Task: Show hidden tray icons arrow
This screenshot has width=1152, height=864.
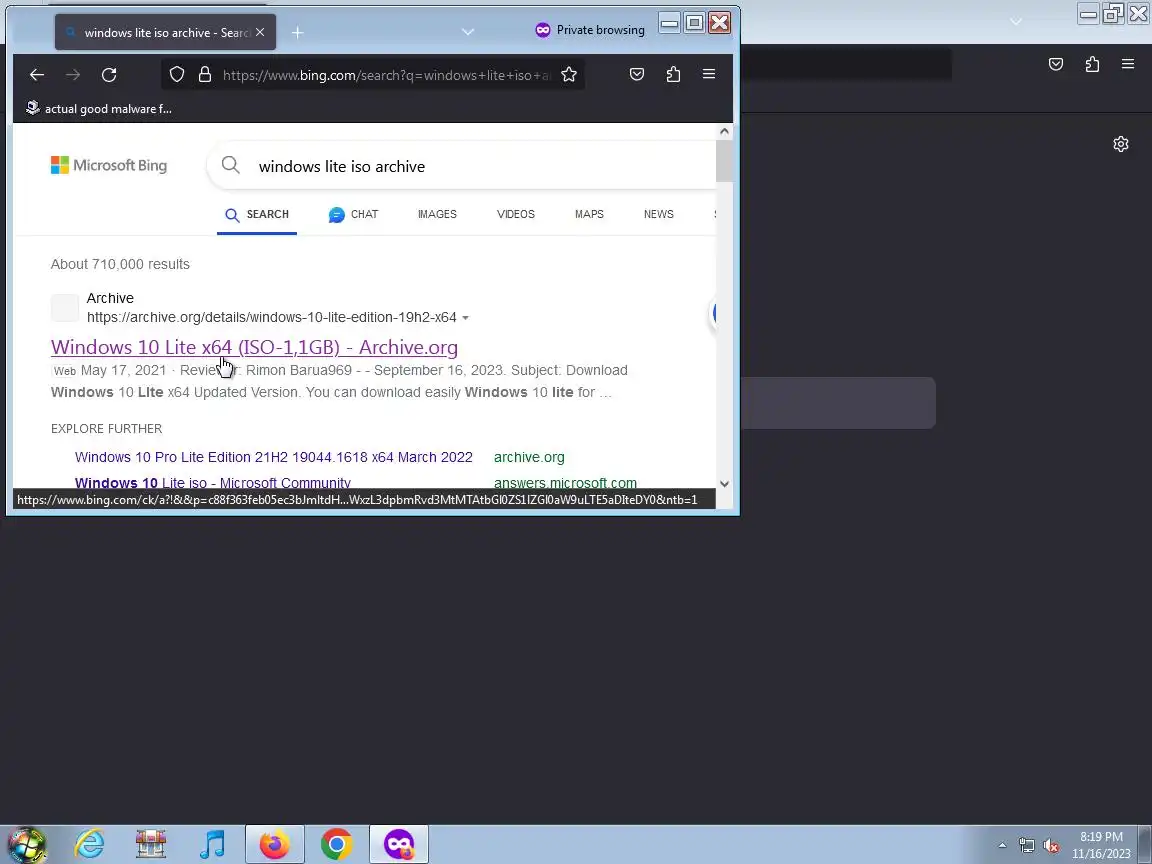Action: coord(1002,846)
